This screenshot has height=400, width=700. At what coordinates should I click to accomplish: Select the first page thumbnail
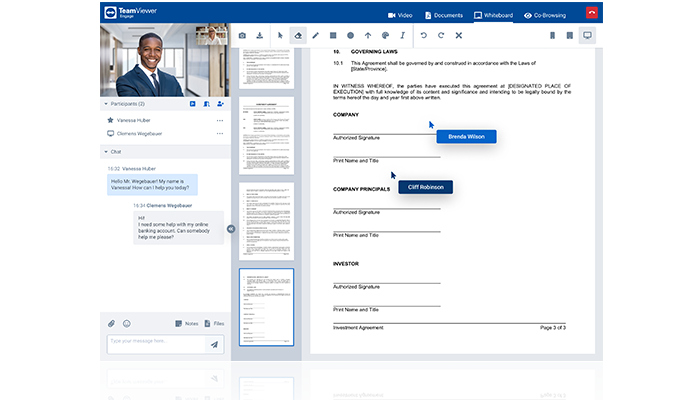tap(267, 68)
